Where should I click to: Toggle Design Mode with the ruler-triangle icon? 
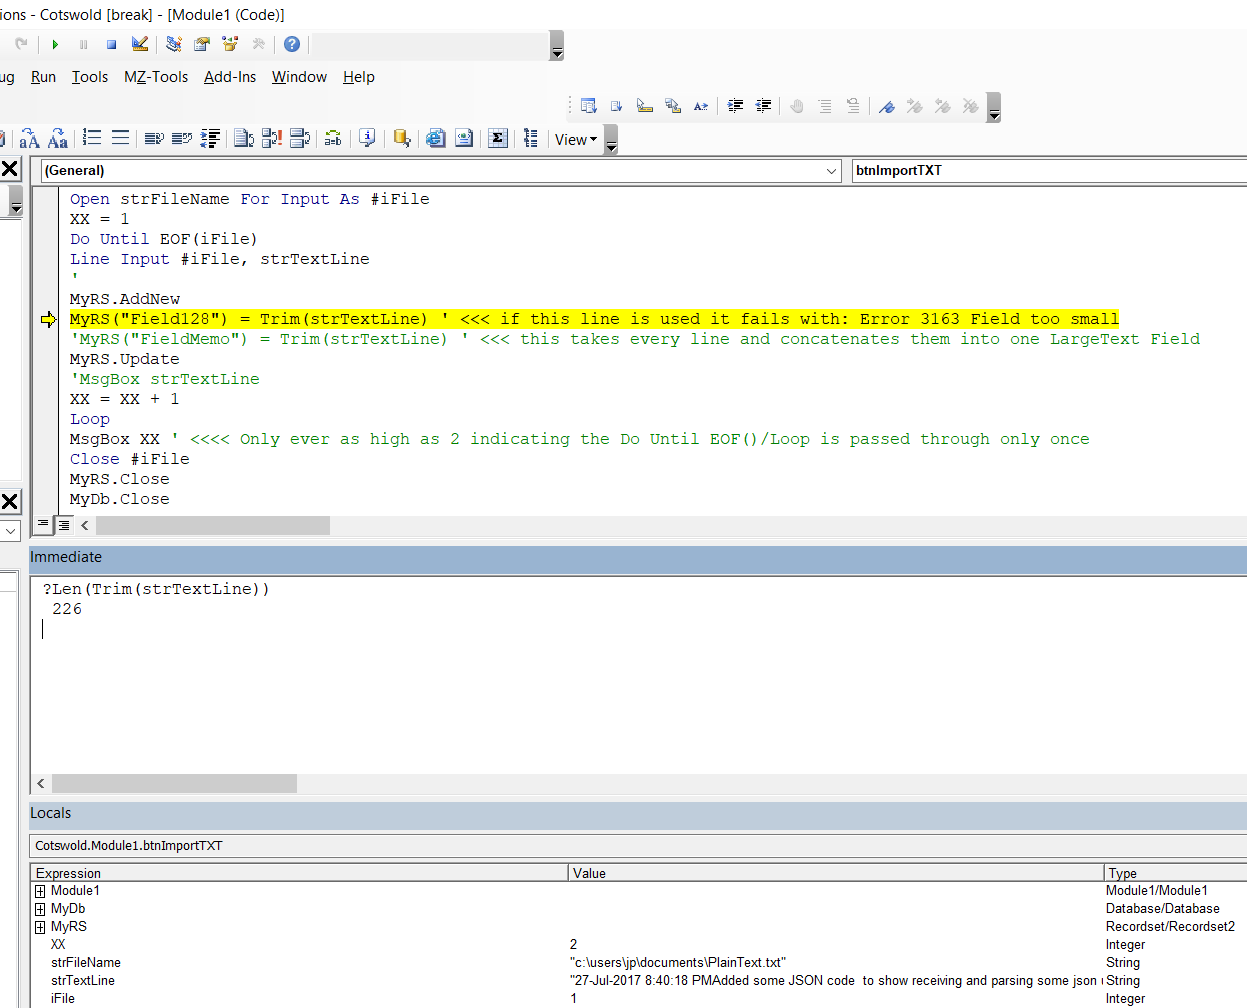[140, 44]
